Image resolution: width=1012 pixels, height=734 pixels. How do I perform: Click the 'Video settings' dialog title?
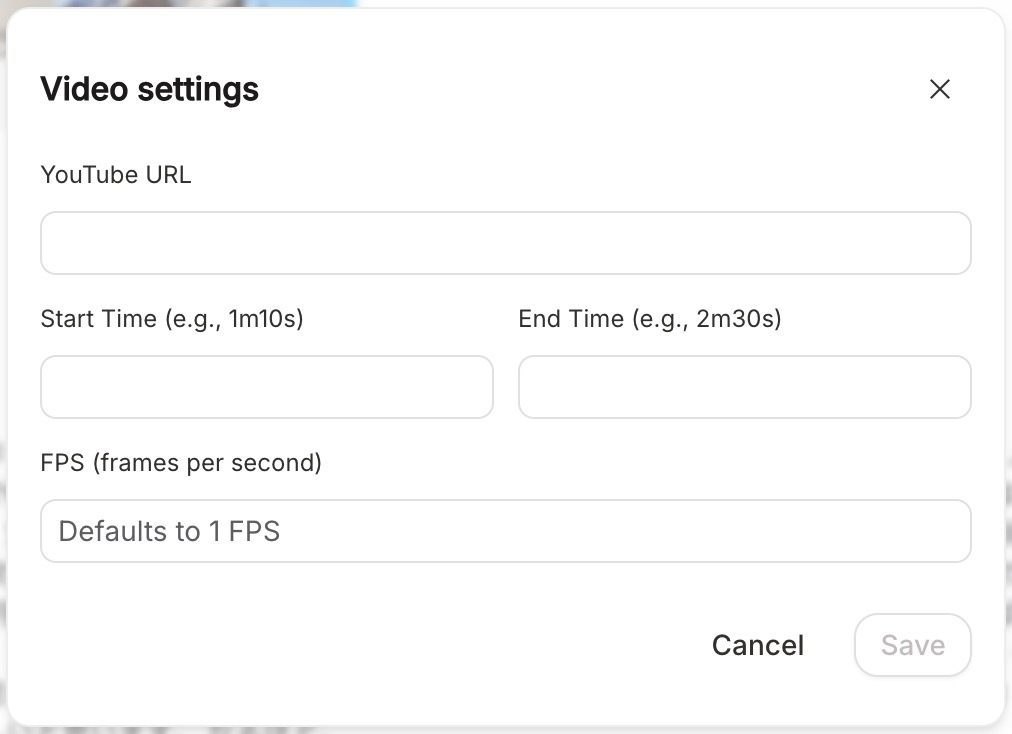[150, 89]
